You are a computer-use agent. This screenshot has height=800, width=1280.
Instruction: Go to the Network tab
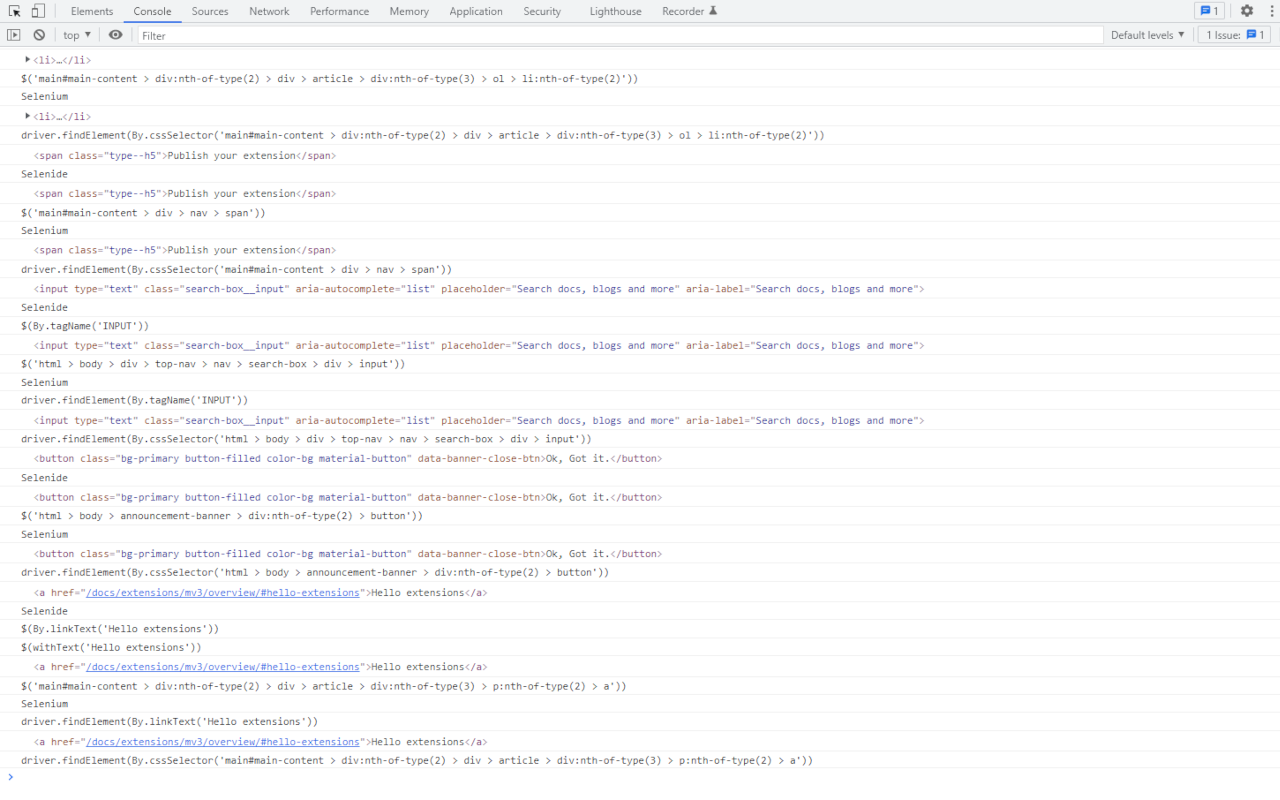point(269,11)
